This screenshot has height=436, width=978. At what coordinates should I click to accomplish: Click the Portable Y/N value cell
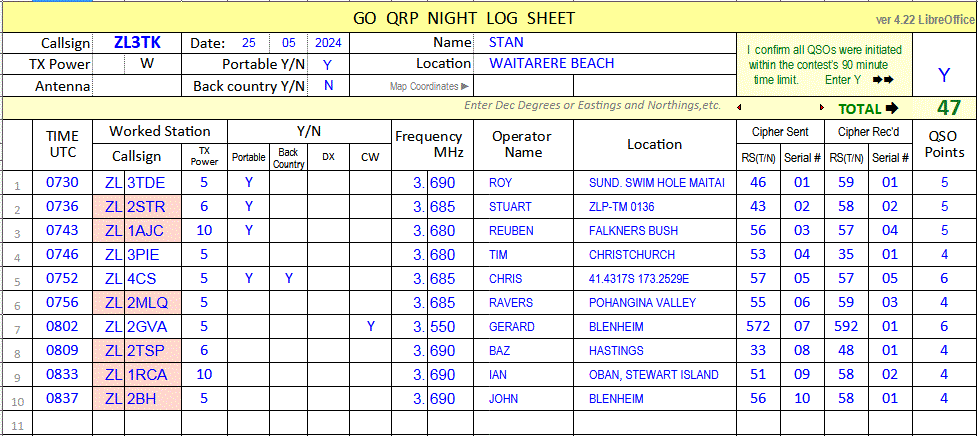pos(327,64)
